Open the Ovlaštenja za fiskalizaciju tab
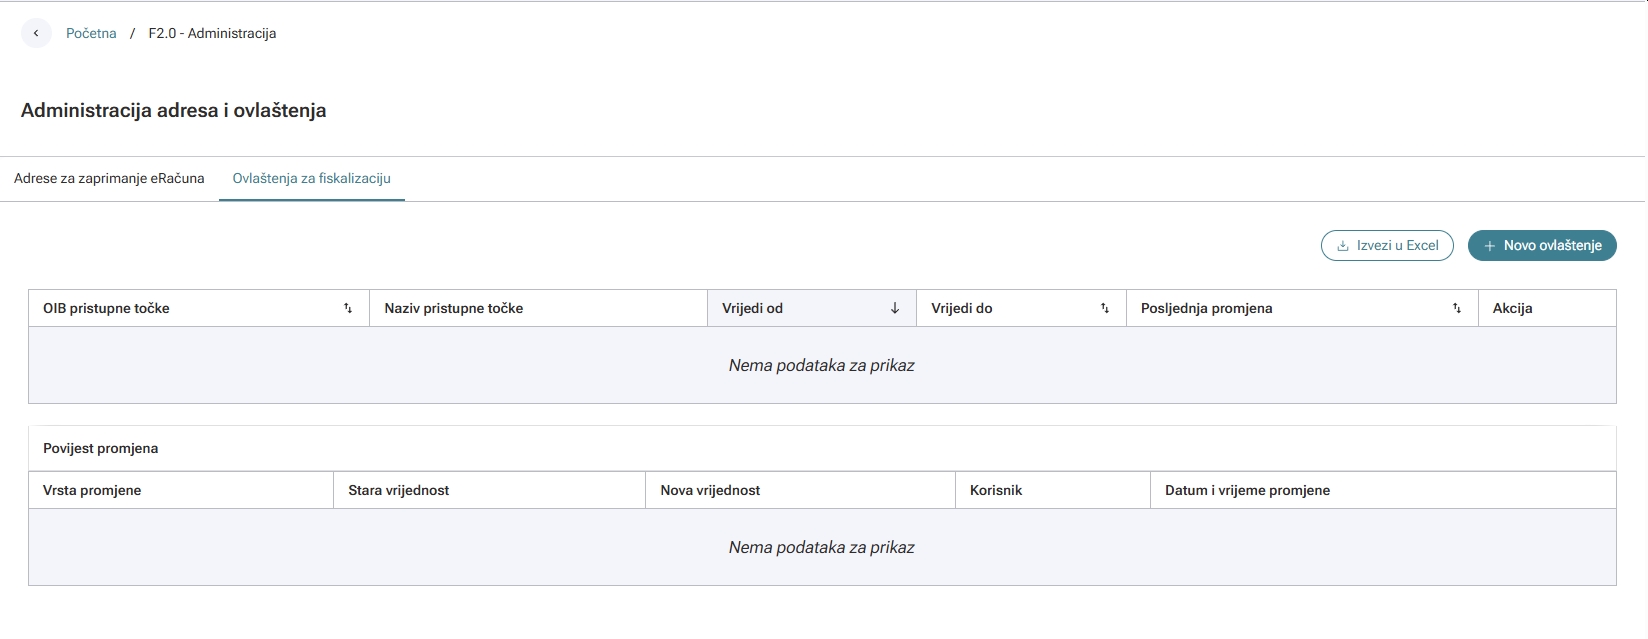 (x=312, y=178)
